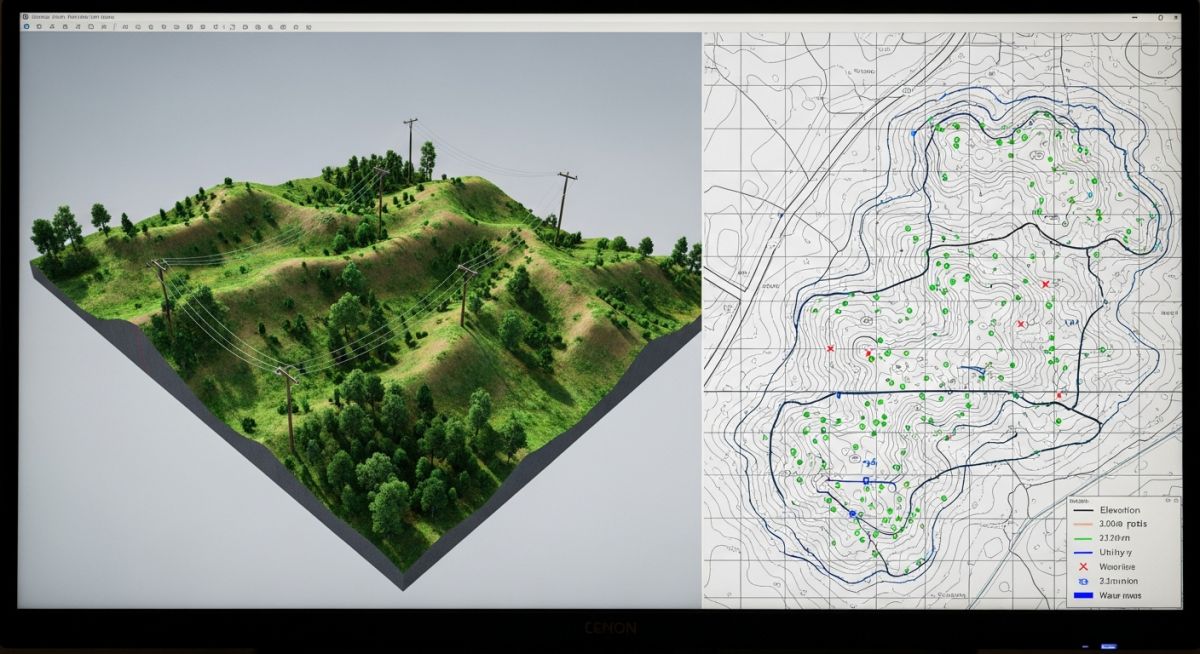The width and height of the screenshot is (1200, 654).
Task: Click the blue circle symbol in the legend
Action: (1083, 581)
